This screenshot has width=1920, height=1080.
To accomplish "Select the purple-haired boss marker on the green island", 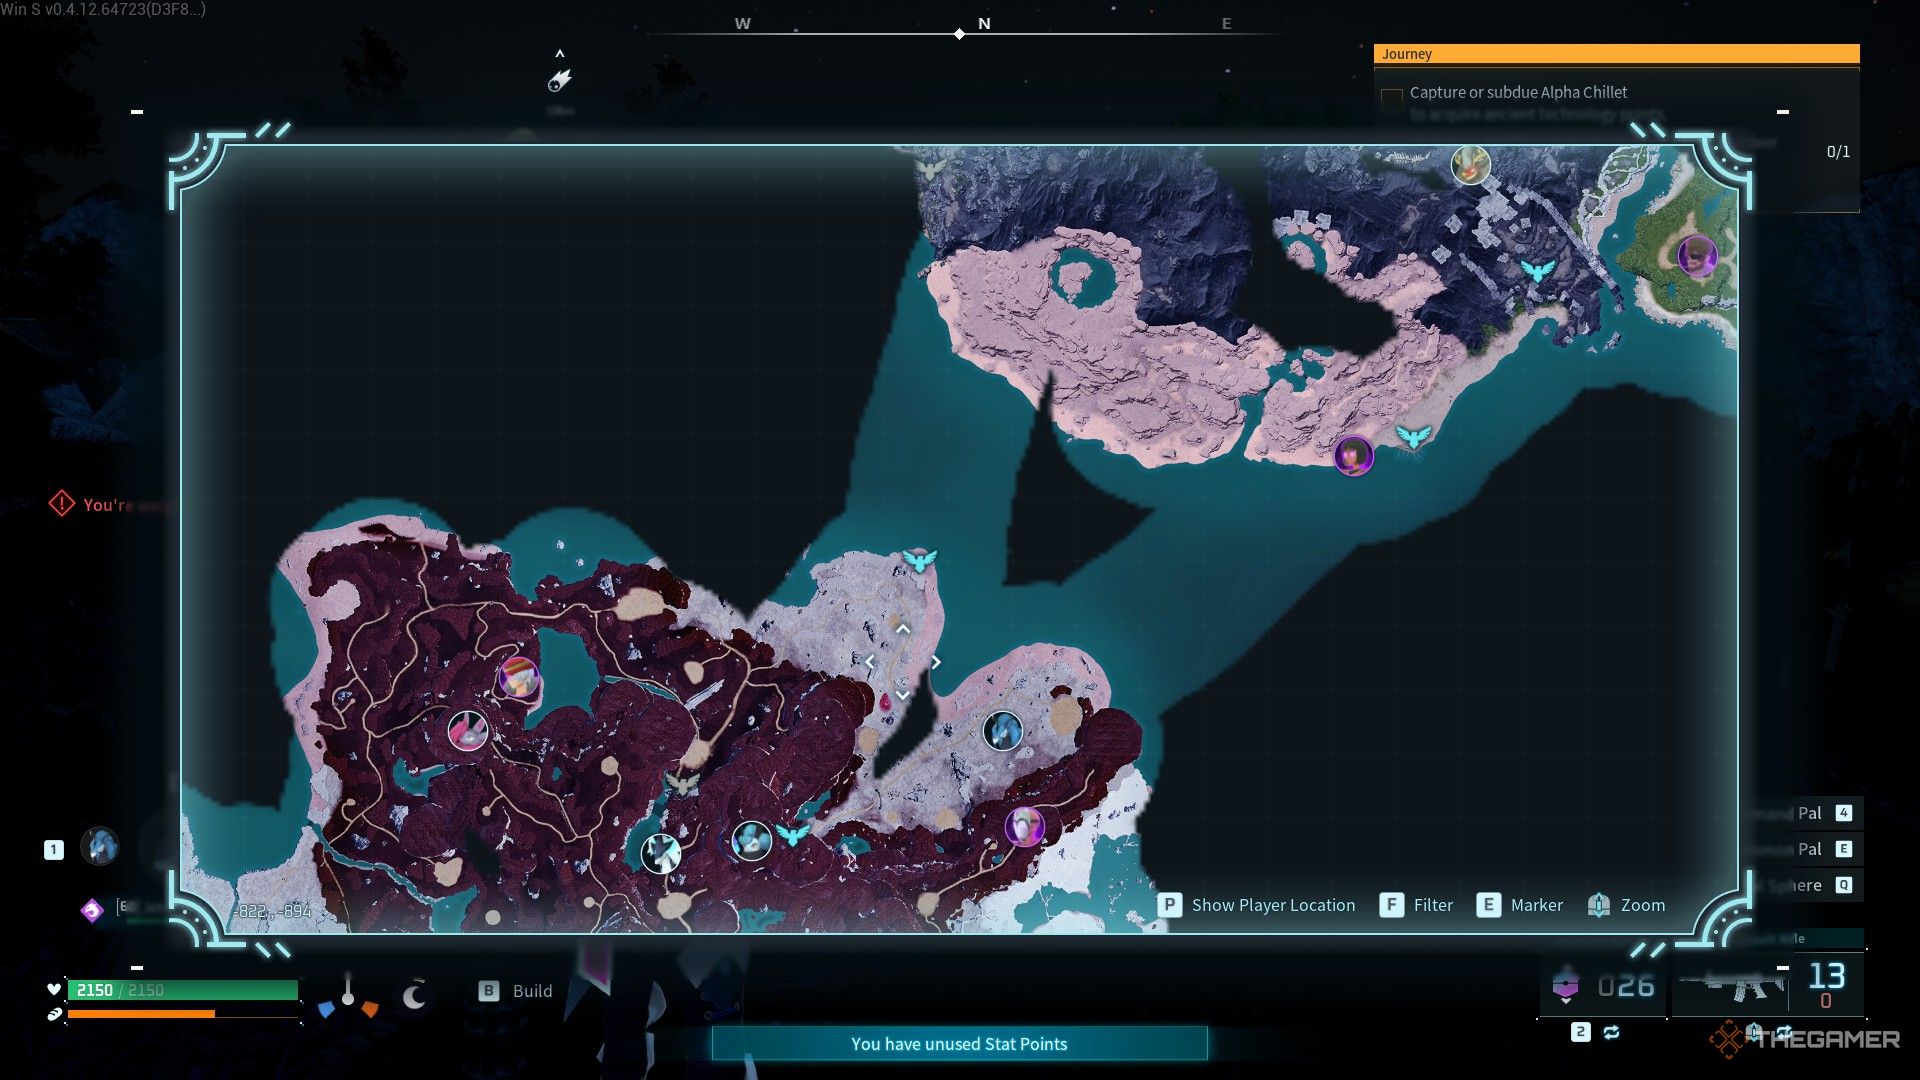I will 1696,256.
